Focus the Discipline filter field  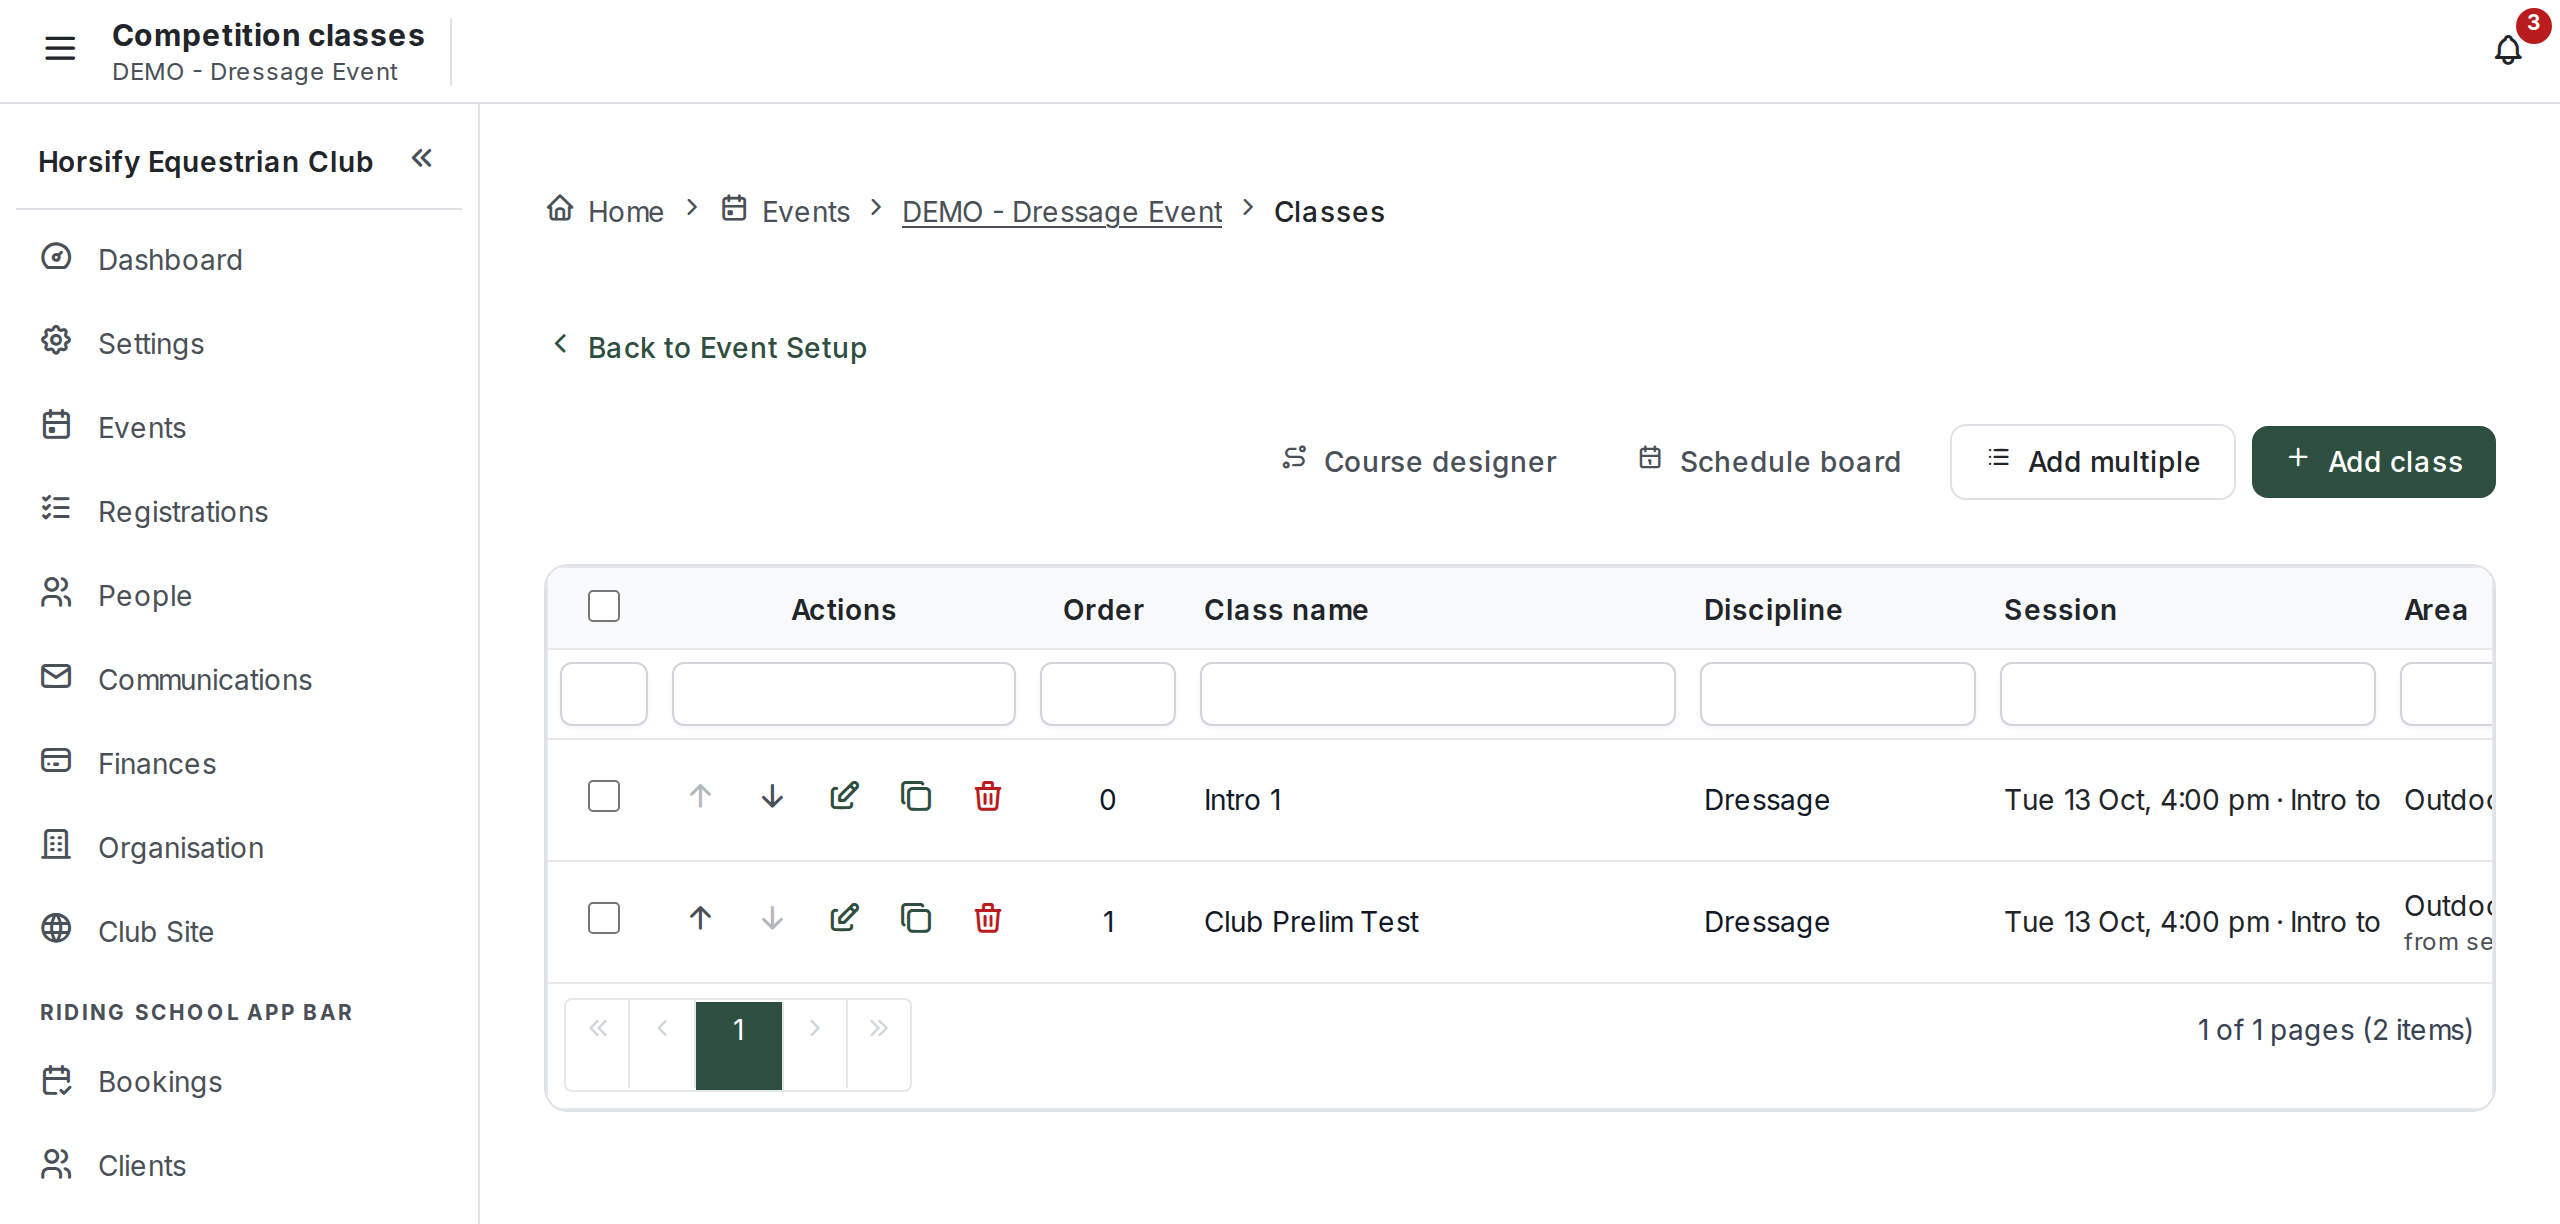pos(1837,693)
